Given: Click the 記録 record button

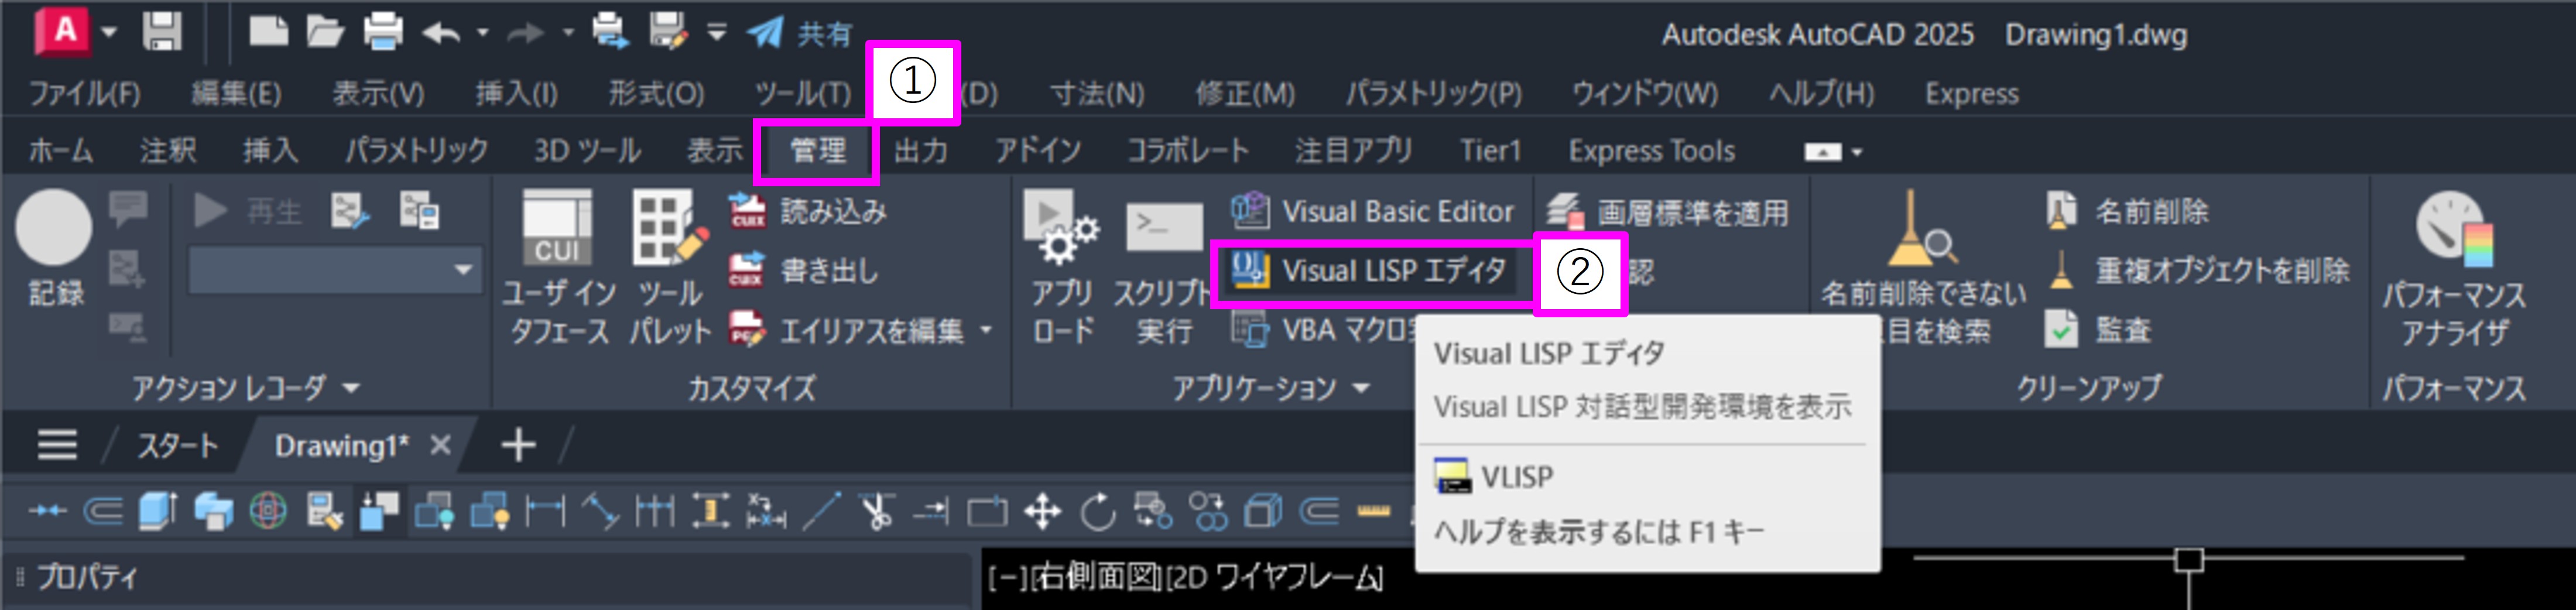Looking at the screenshot, I should pyautogui.click(x=54, y=248).
